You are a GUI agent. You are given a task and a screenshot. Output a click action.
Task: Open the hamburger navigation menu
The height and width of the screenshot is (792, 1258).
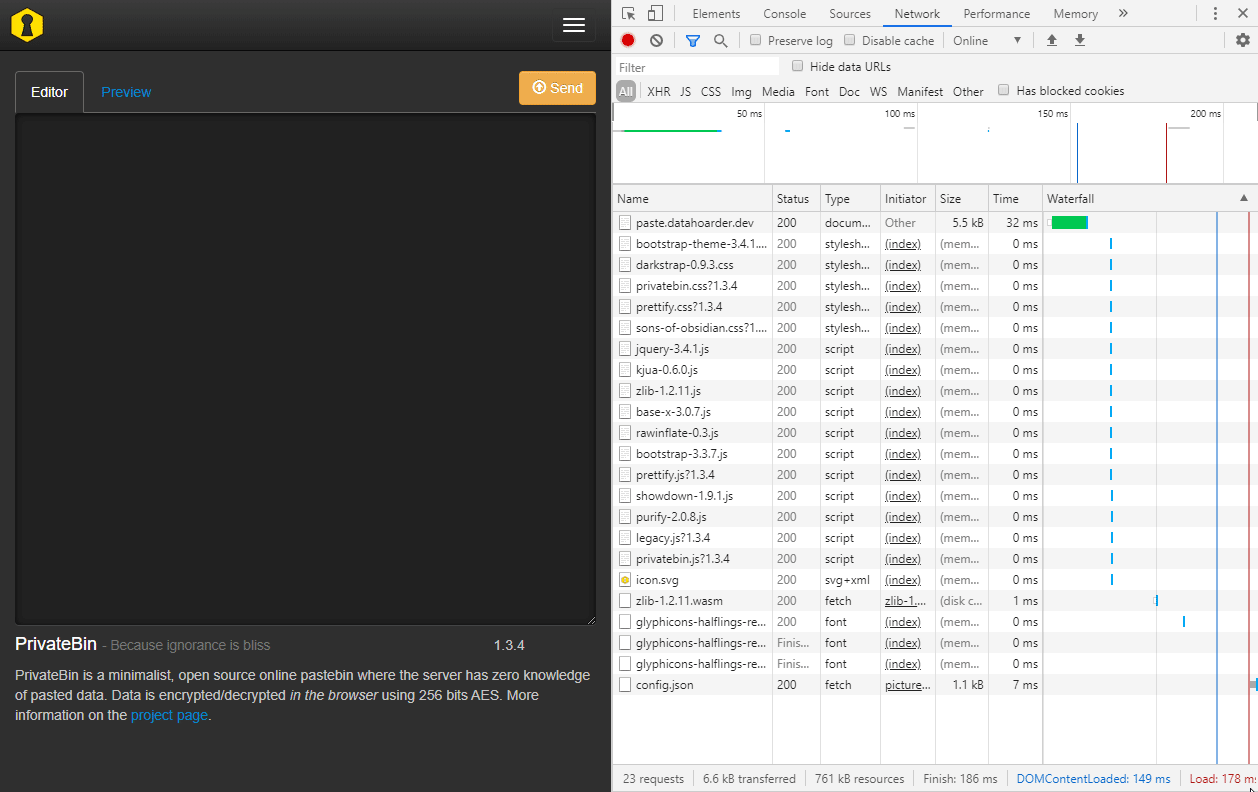click(574, 25)
